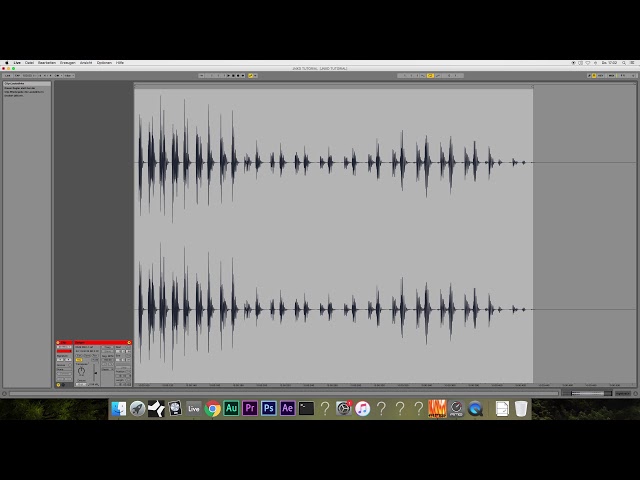Open Adobe After Effects from the Dock
Viewport: 640px width, 480px height.
(x=287, y=408)
